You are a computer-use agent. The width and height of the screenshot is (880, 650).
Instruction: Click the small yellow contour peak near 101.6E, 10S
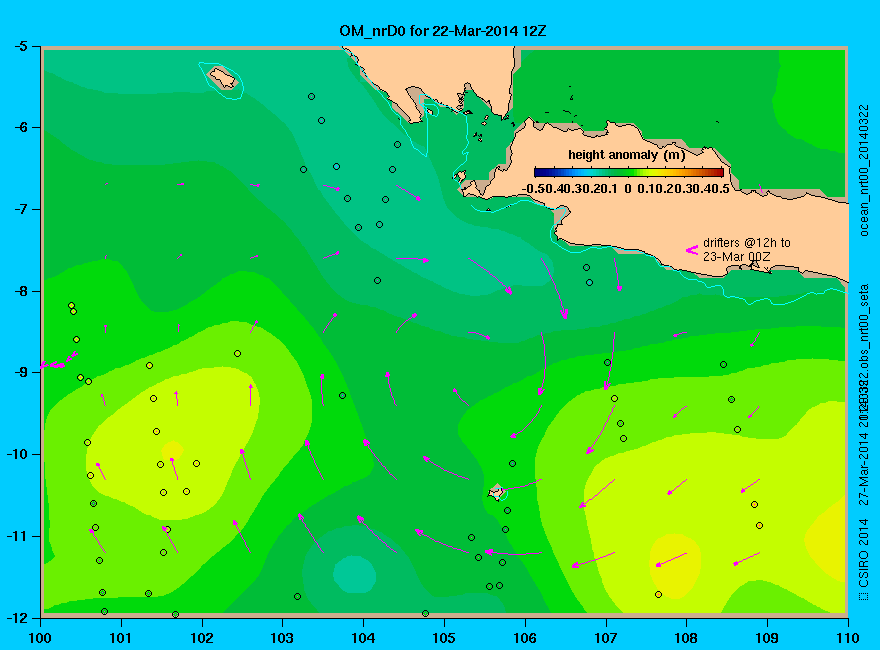click(x=172, y=450)
